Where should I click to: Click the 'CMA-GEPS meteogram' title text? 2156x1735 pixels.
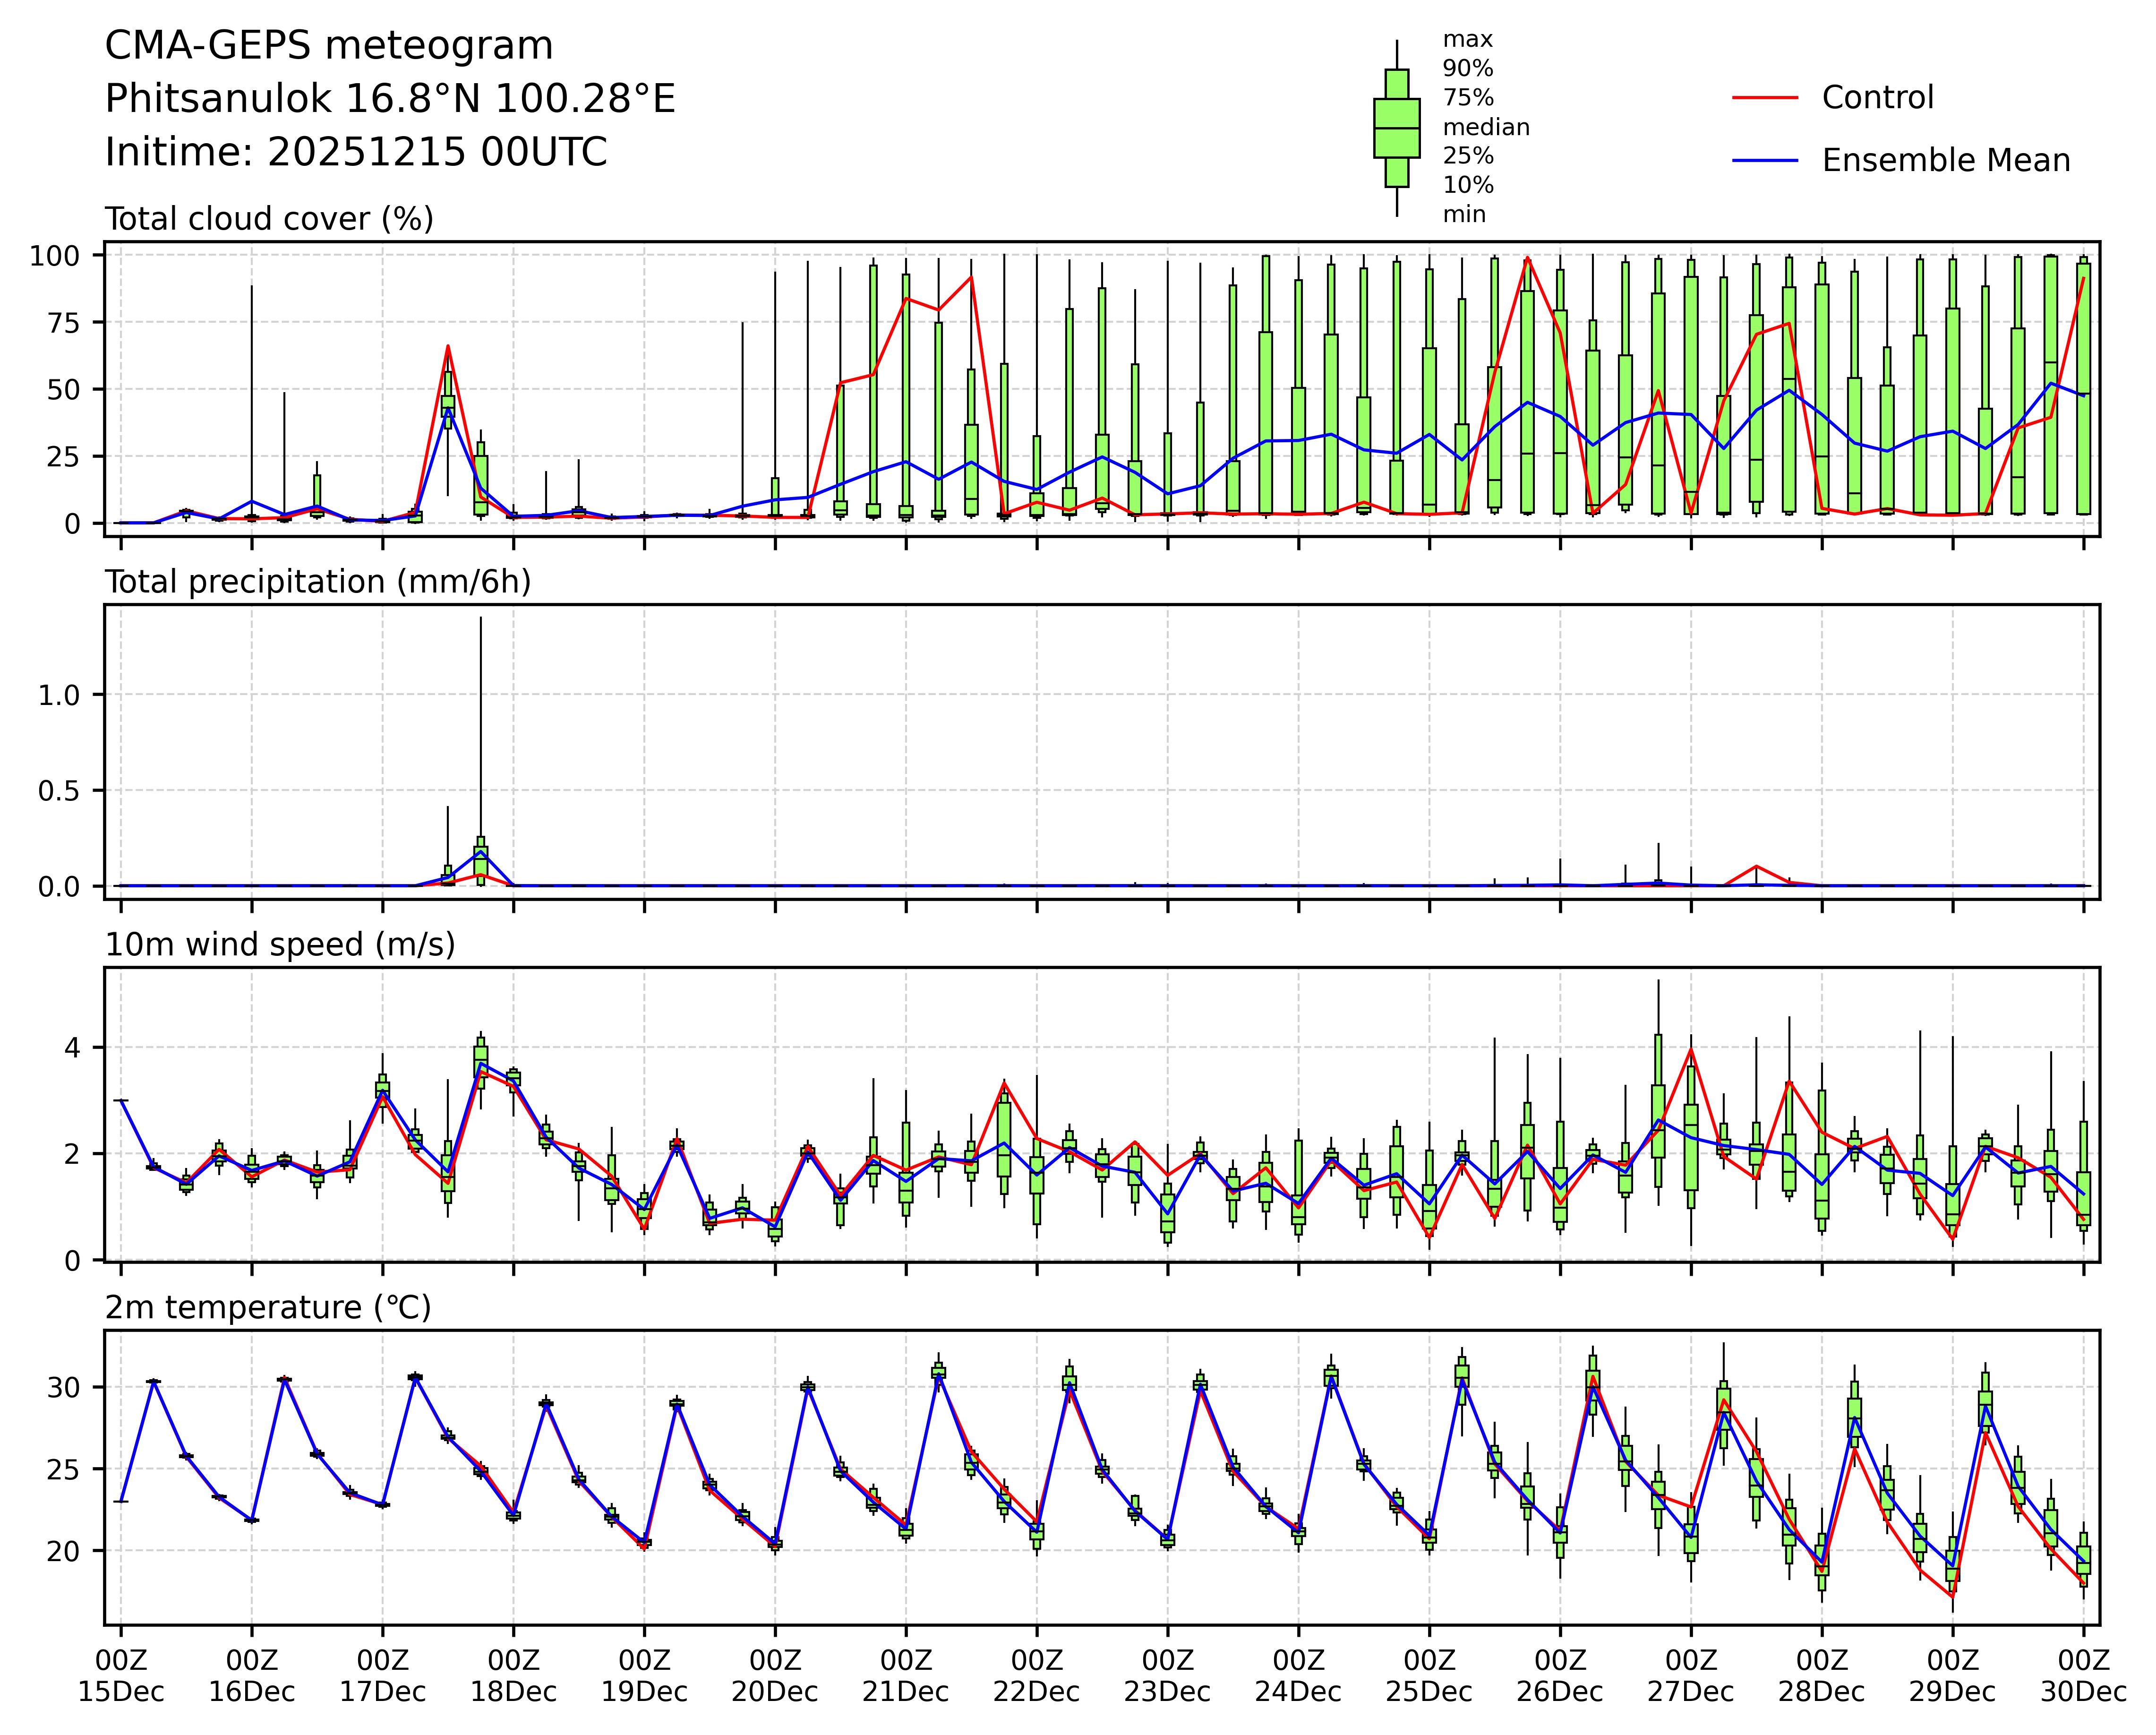329,46
